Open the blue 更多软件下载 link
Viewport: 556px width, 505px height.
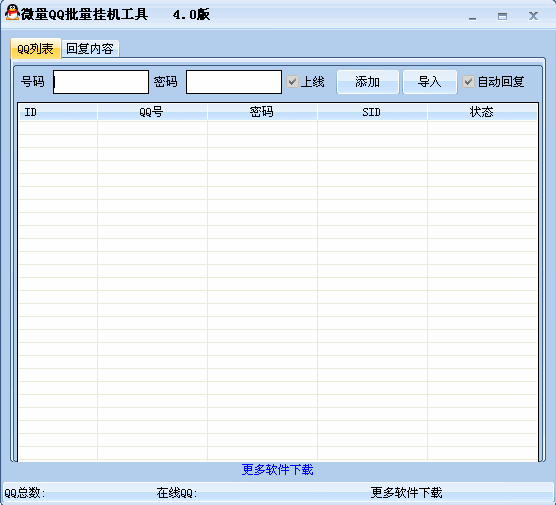click(x=277, y=470)
